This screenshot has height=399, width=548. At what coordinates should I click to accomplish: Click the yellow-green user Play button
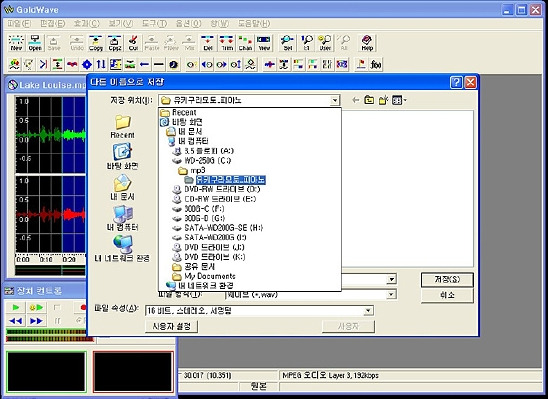point(36,307)
